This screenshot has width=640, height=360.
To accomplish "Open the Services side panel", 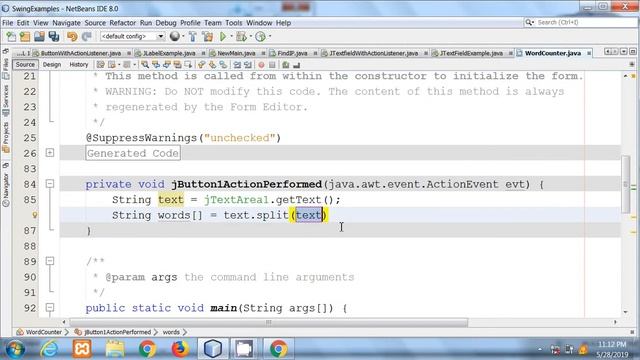I will point(6,100).
